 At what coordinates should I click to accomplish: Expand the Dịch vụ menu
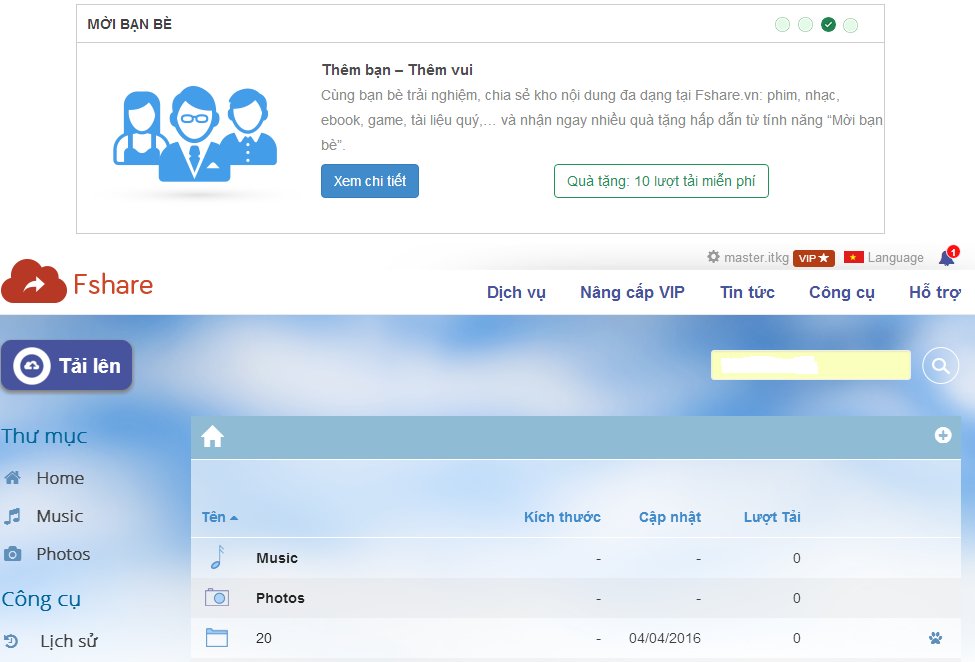coord(516,292)
